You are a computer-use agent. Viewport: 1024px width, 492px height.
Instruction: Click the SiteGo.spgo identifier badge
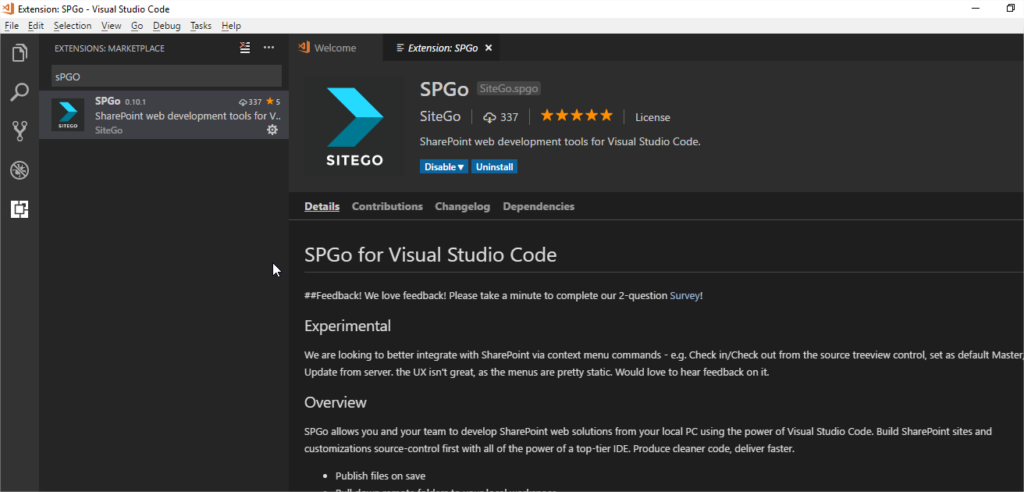click(509, 88)
